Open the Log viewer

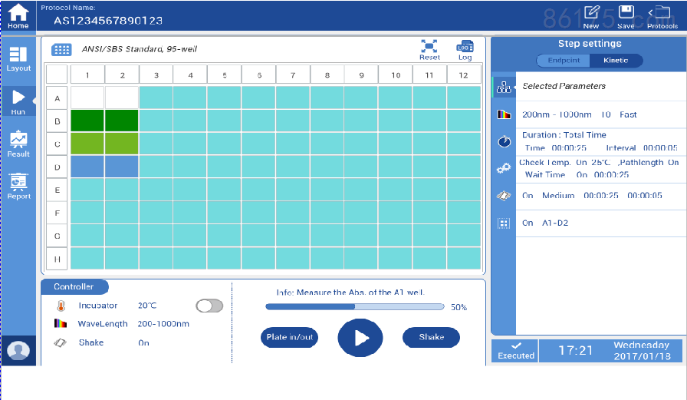(465, 49)
